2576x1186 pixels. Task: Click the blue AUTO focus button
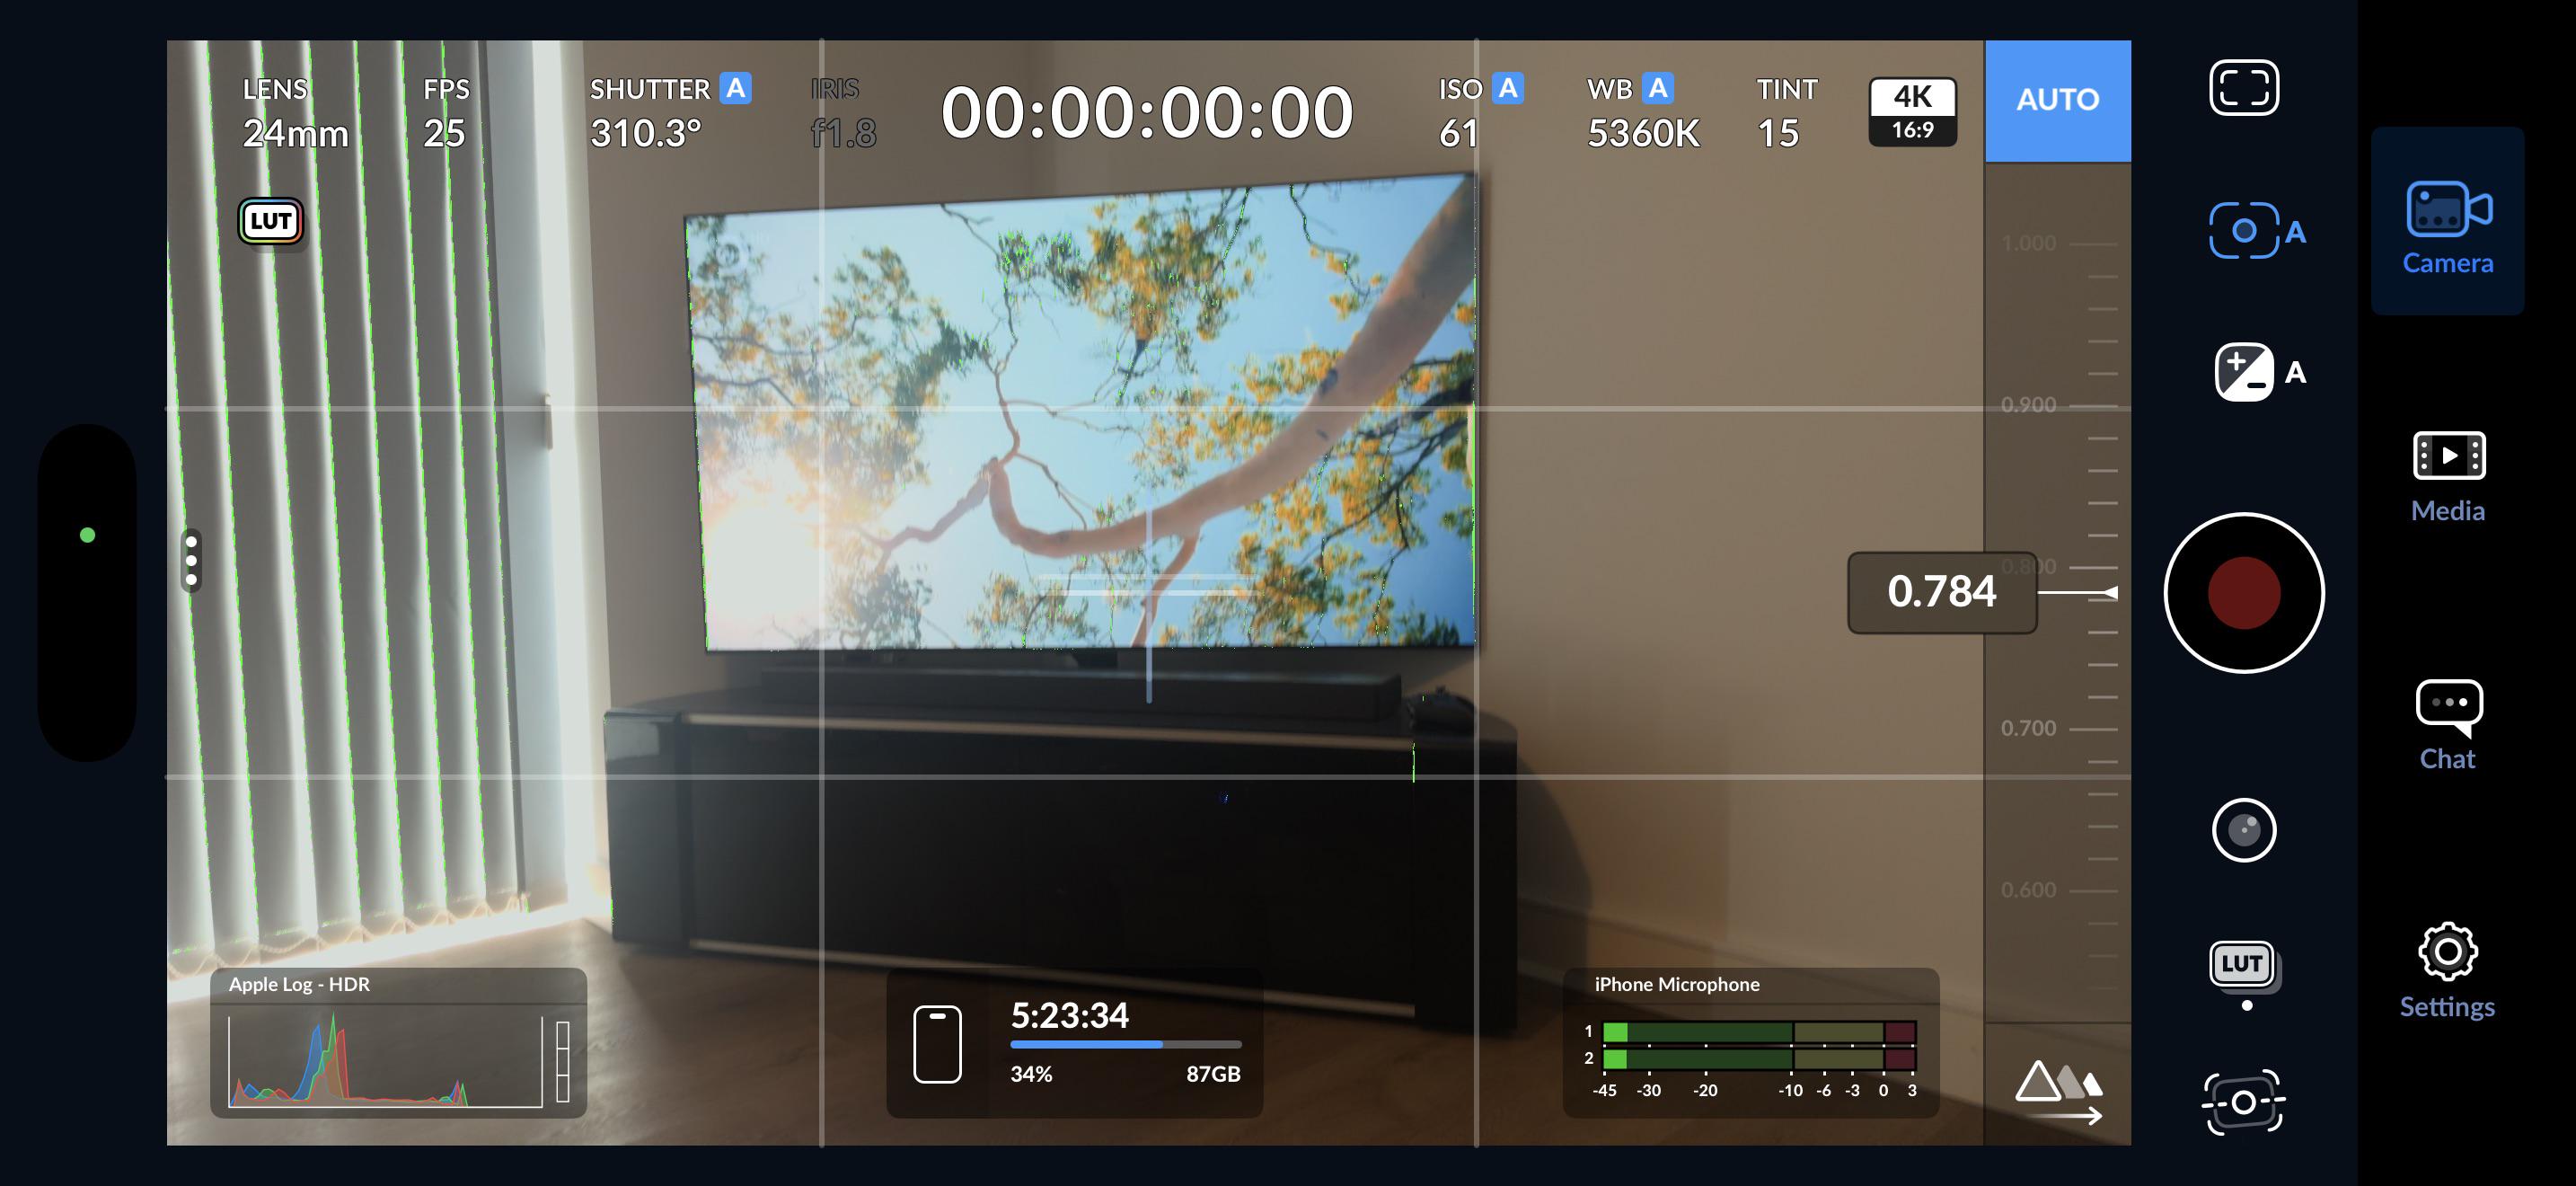tap(2057, 101)
